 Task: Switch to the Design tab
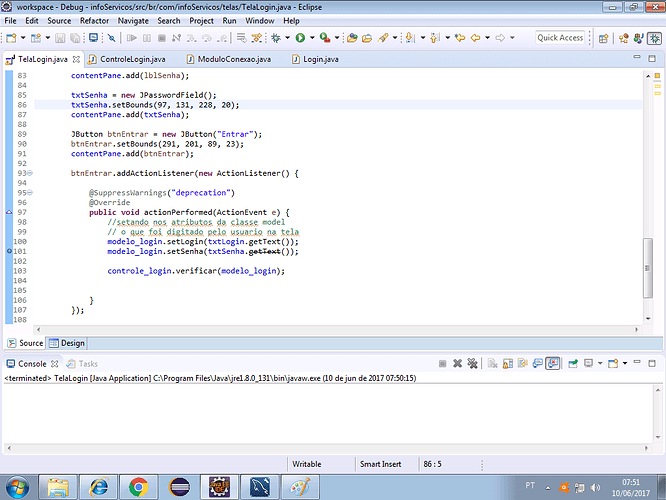tap(67, 343)
